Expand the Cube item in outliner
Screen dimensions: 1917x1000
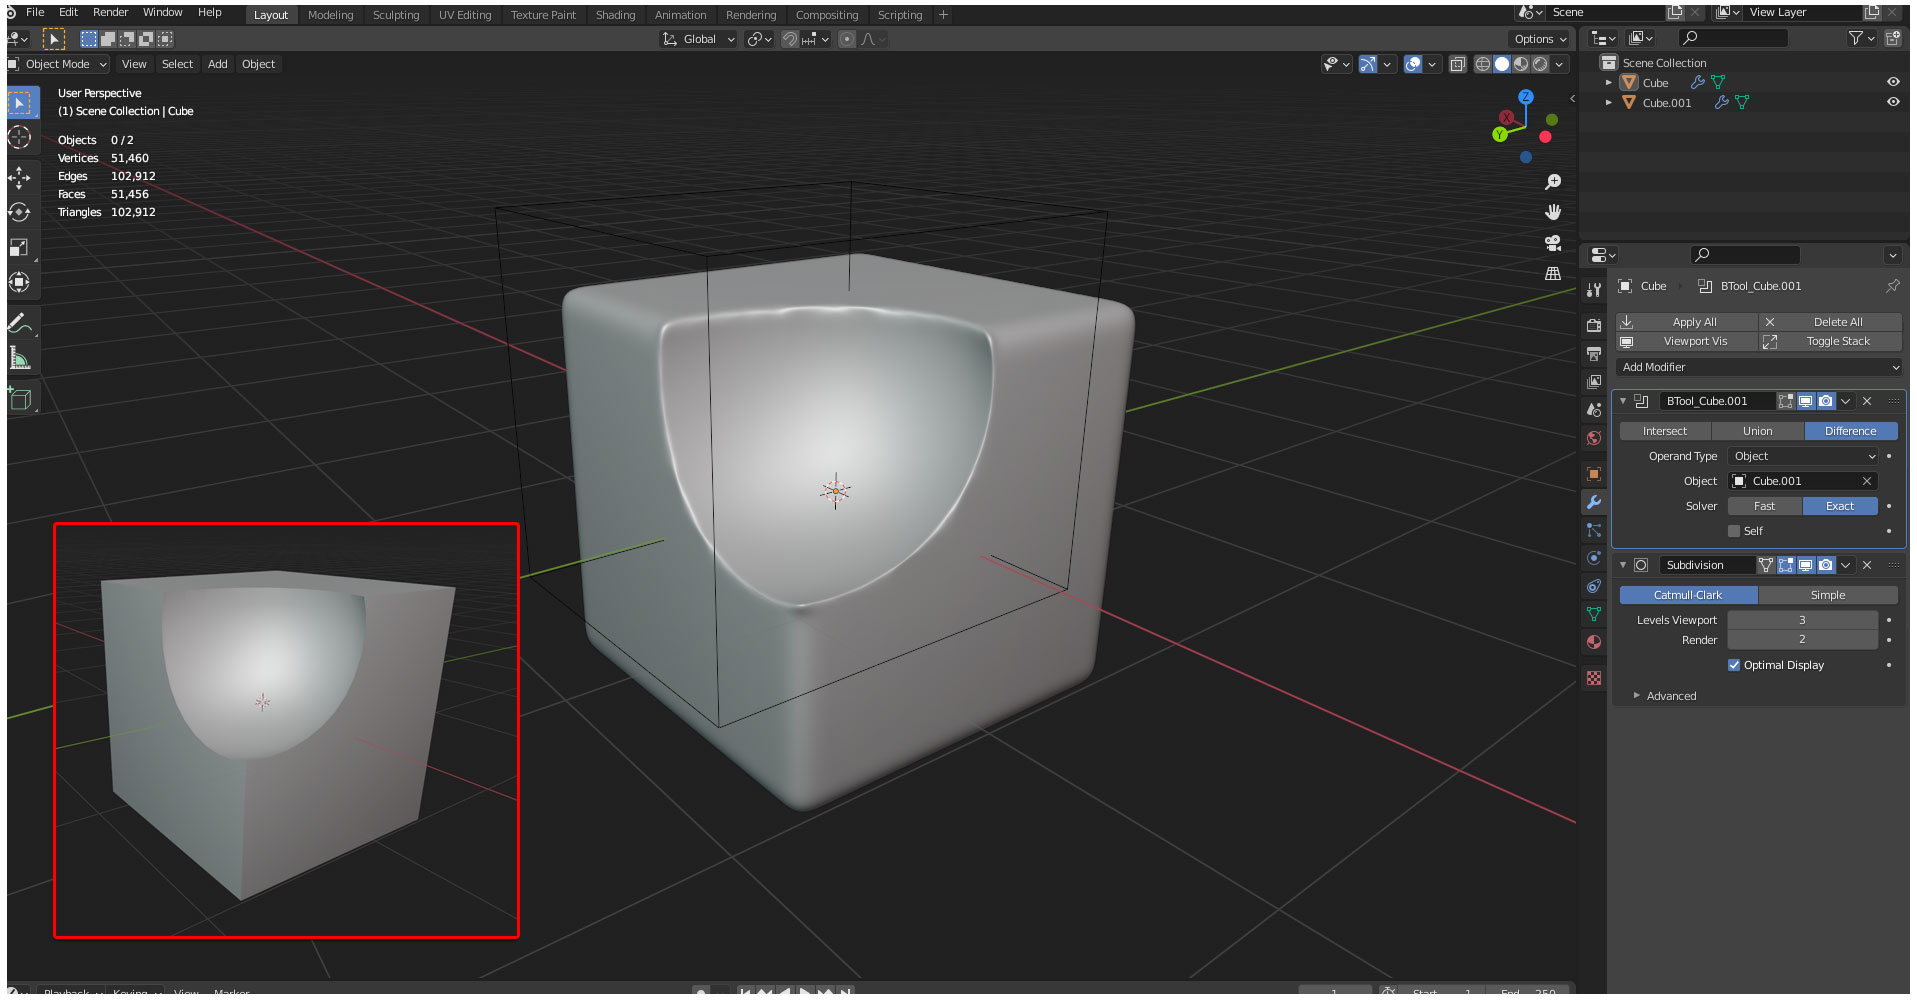pos(1608,83)
